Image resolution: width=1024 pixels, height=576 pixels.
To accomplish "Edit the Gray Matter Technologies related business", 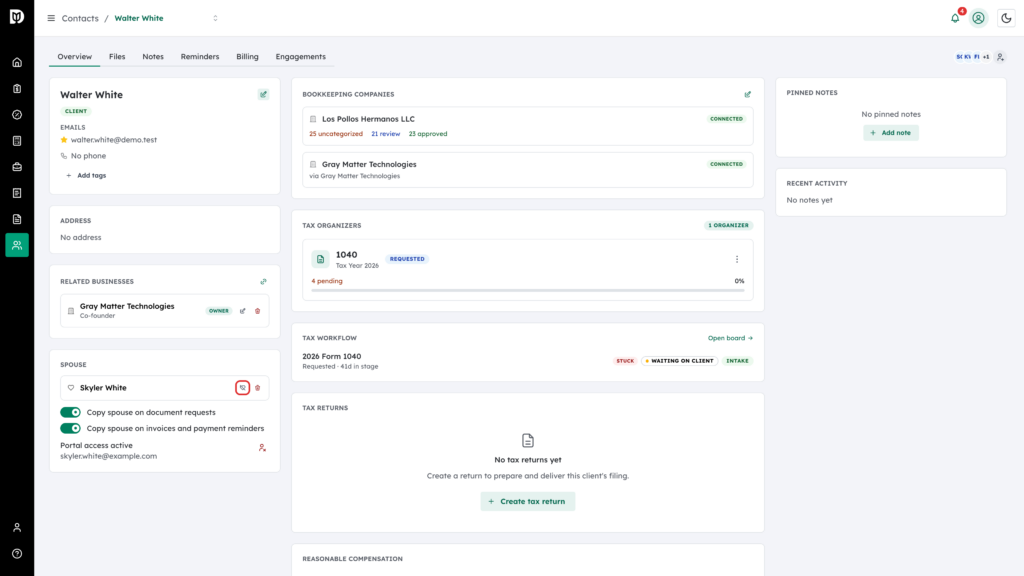I will click(242, 311).
